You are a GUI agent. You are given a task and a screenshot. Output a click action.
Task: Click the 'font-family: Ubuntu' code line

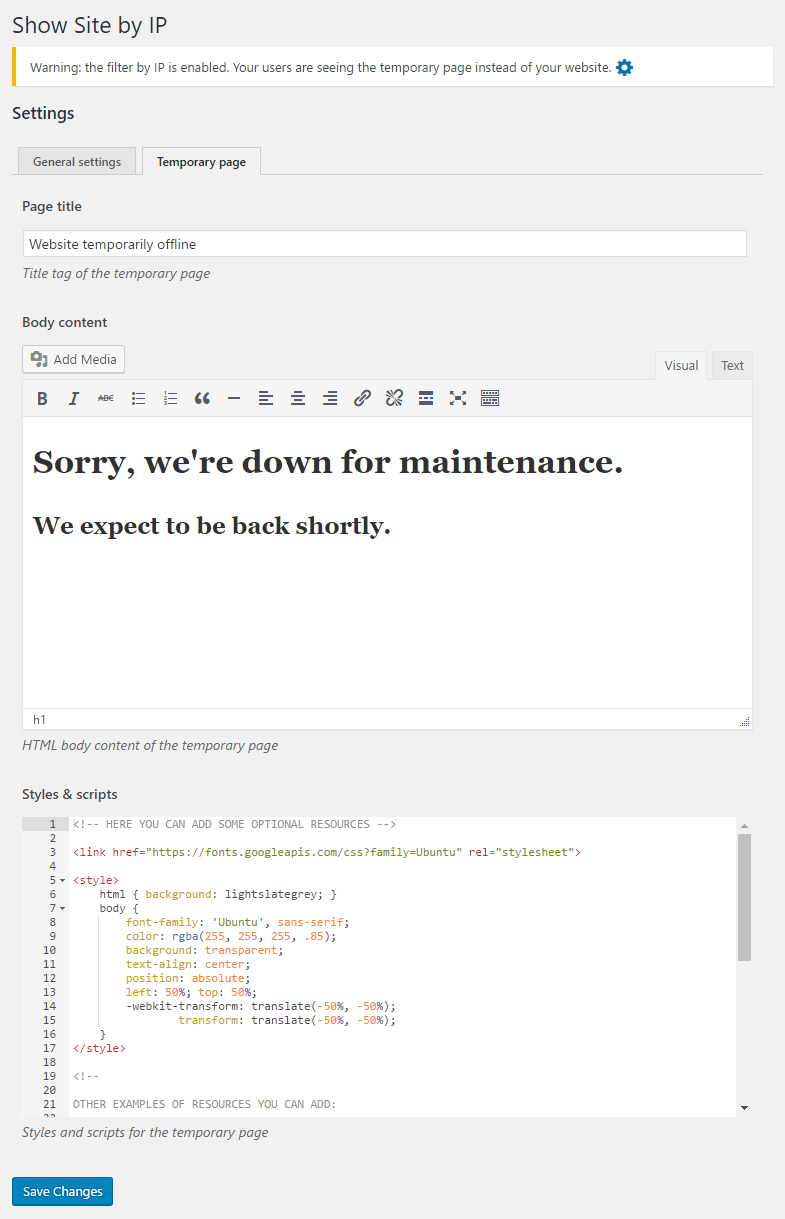[238, 922]
